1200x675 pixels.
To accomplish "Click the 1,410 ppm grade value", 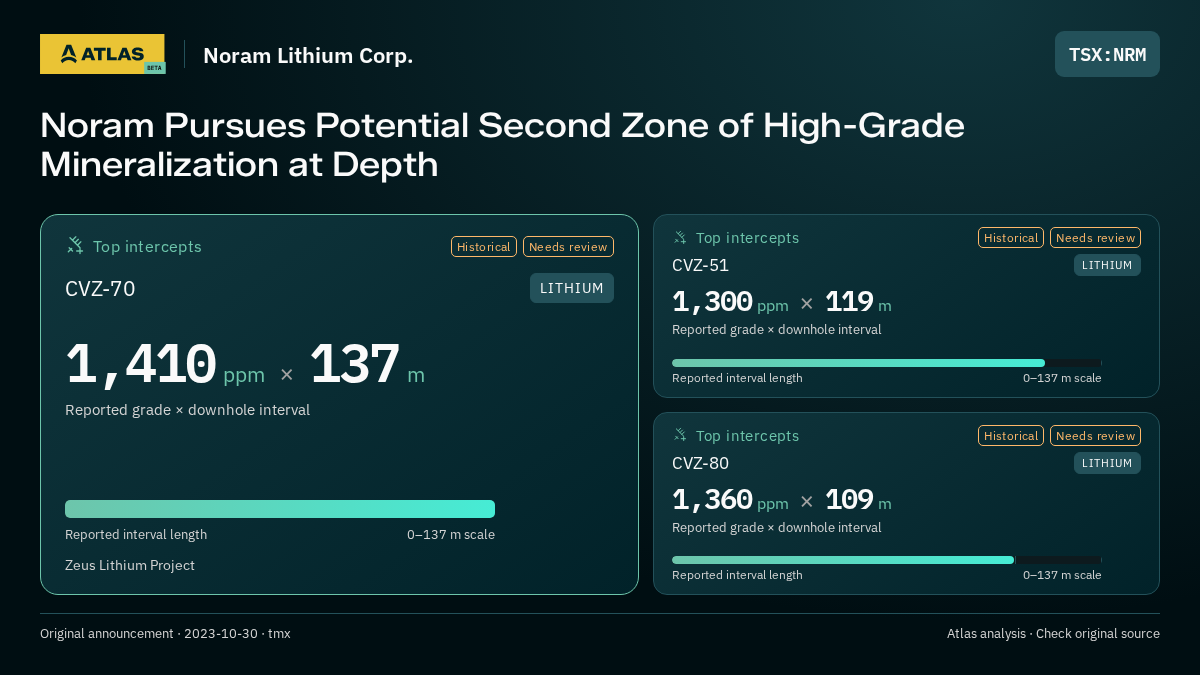I will 165,365.
